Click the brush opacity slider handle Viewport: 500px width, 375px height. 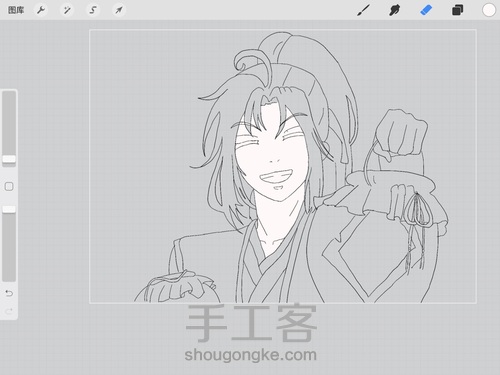click(9, 209)
